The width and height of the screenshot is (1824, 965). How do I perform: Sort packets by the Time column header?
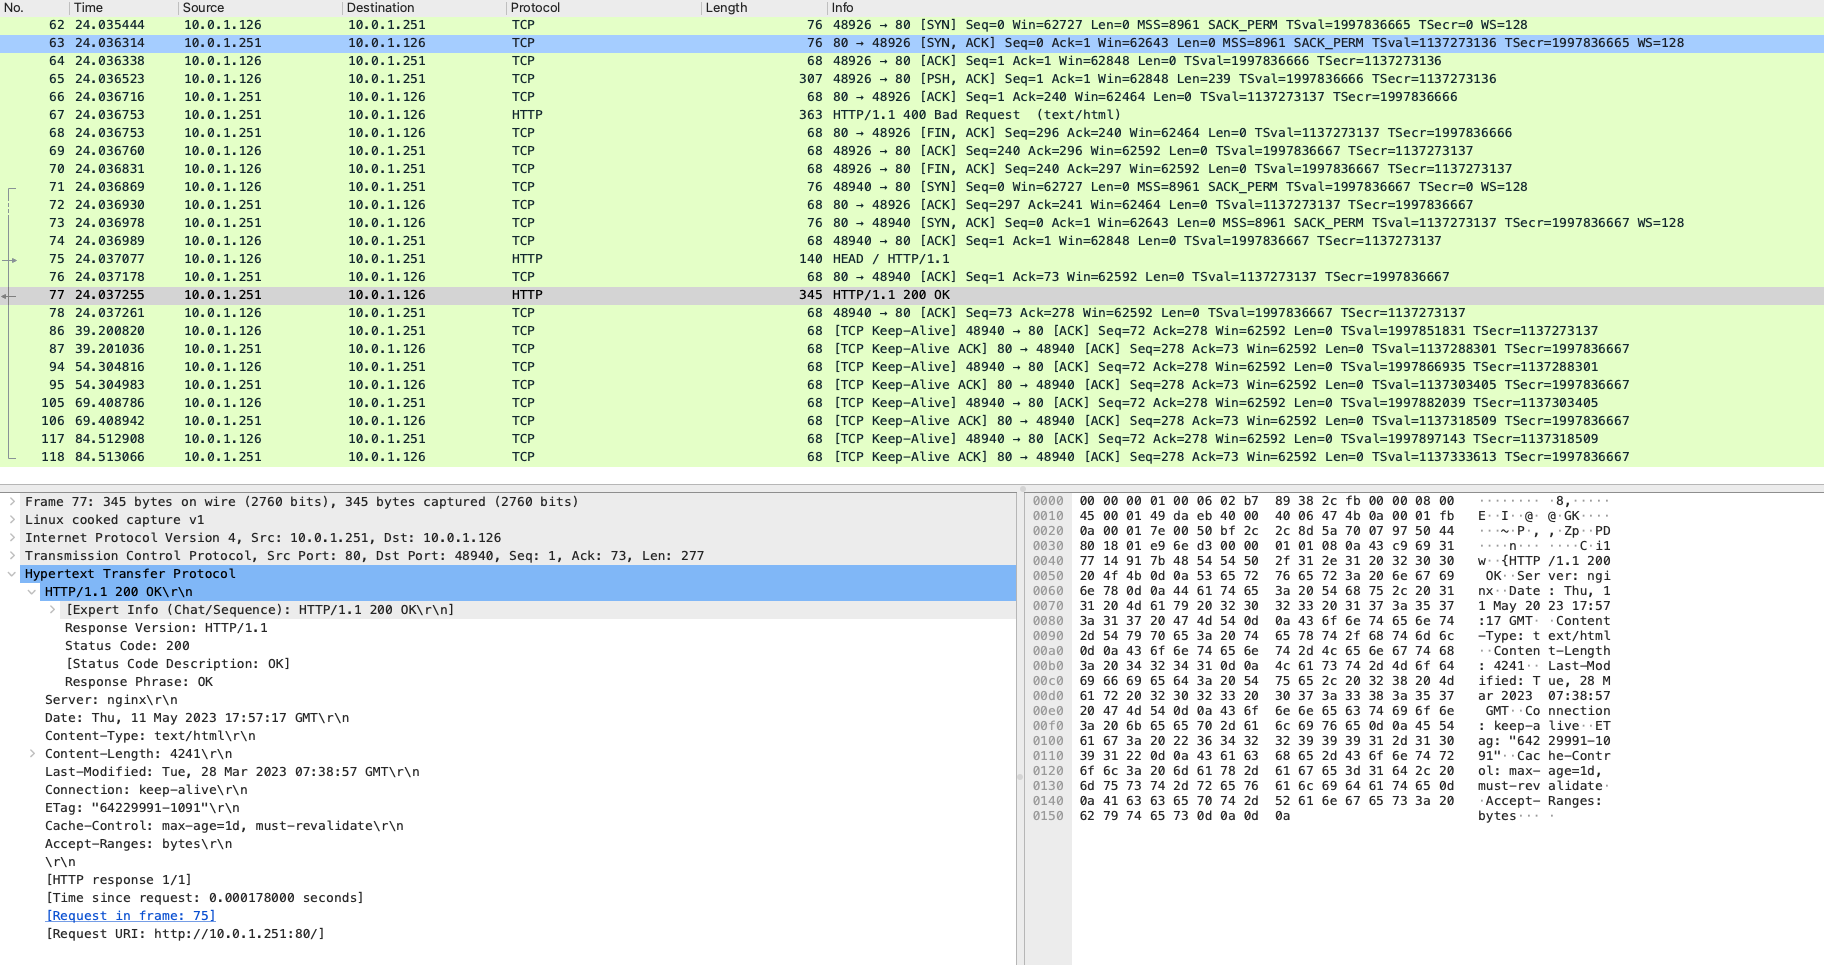[88, 8]
